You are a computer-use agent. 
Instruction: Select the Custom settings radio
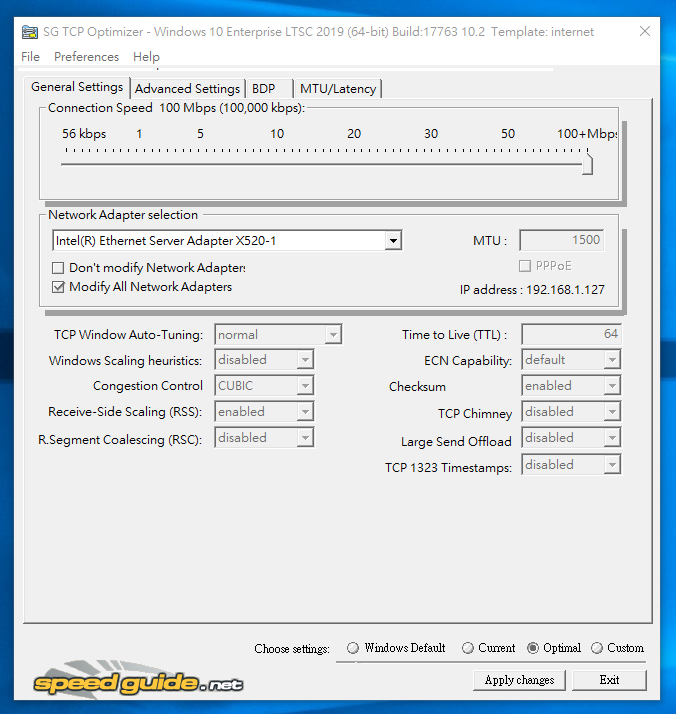tap(597, 648)
